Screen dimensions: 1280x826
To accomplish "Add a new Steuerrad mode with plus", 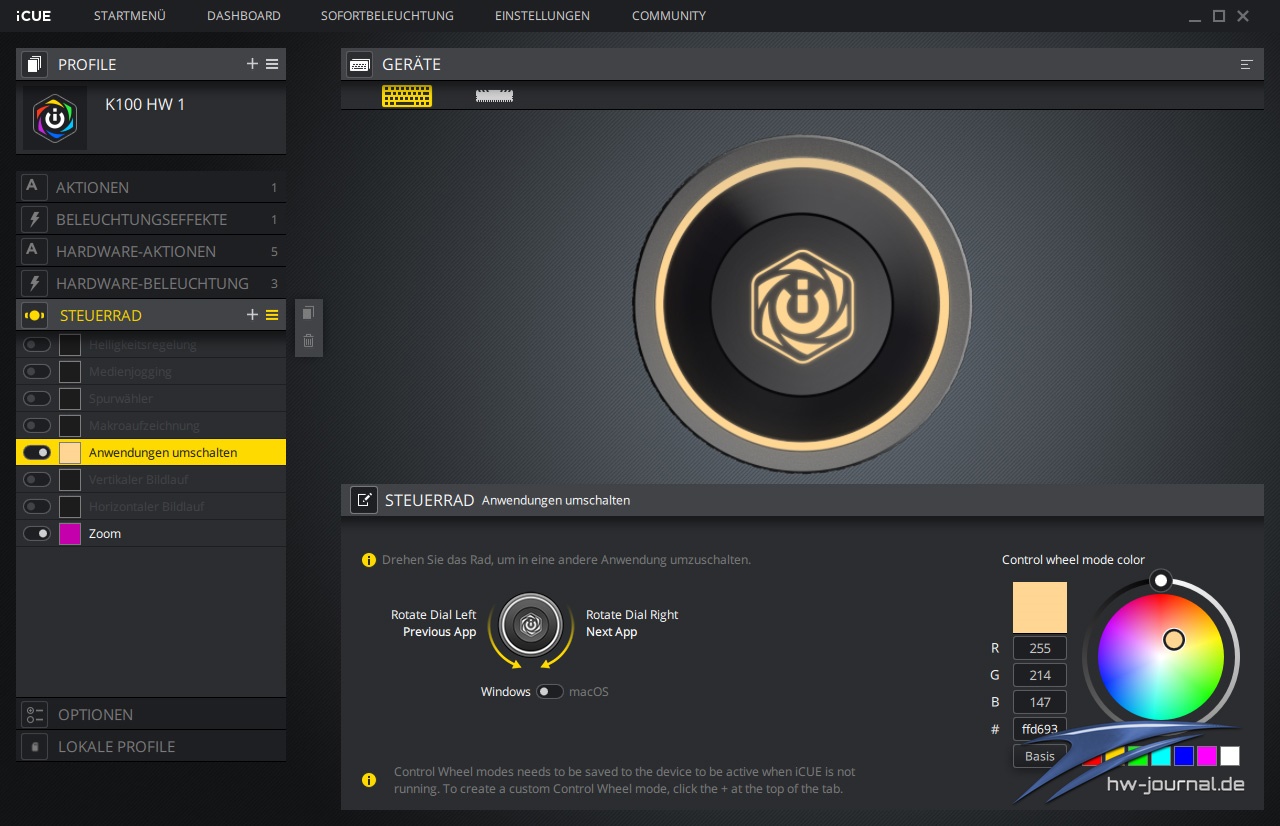I will [x=252, y=315].
